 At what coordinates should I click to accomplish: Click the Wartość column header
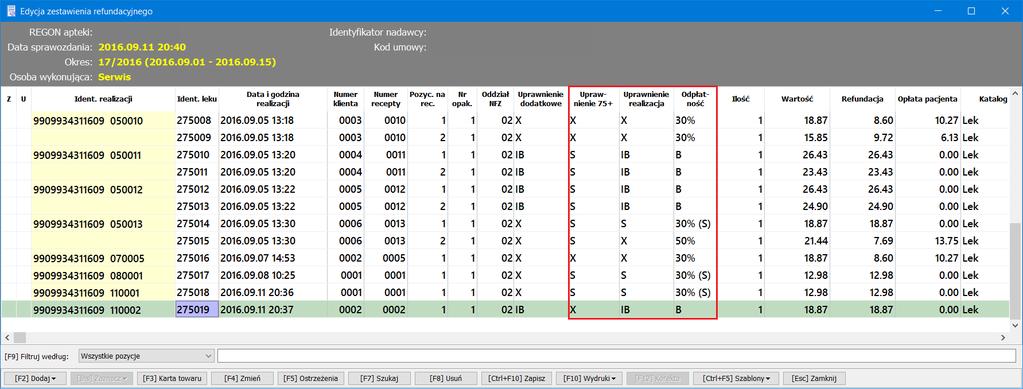pyautogui.click(x=797, y=99)
